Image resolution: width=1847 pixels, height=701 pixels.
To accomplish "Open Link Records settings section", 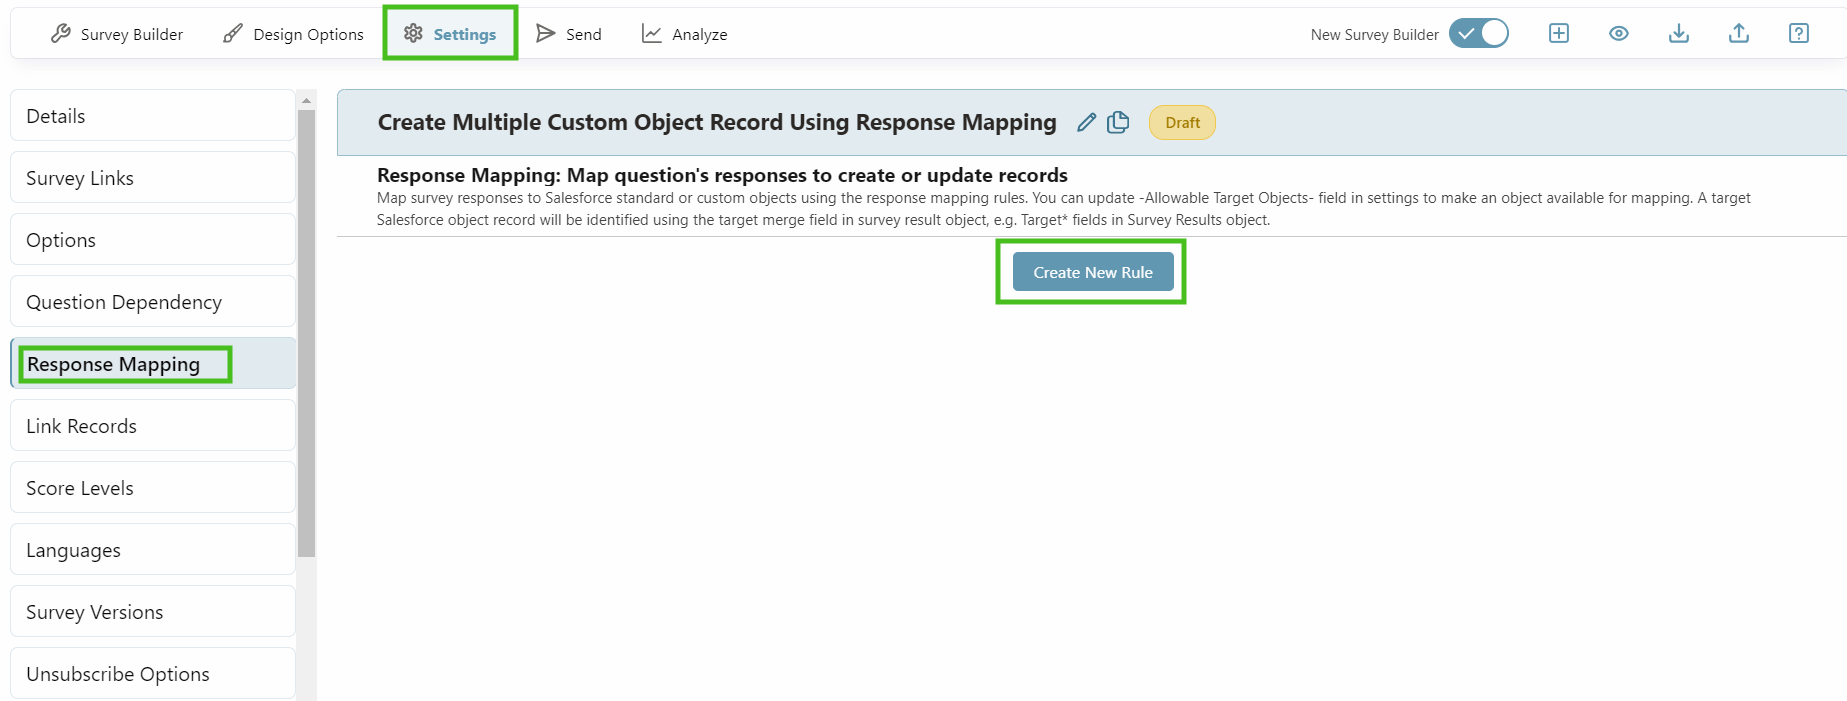I will 152,426.
